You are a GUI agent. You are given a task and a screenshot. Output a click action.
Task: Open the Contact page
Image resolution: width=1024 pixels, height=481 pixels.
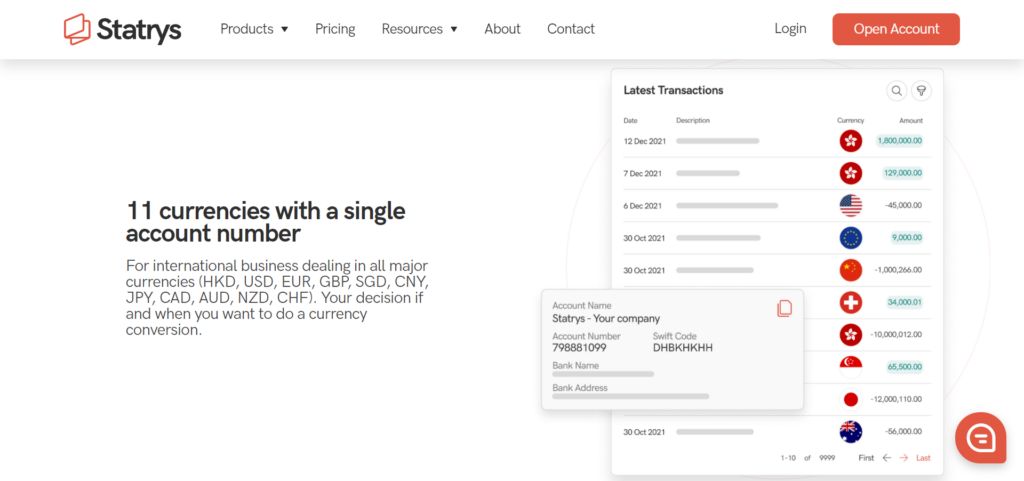coord(571,29)
